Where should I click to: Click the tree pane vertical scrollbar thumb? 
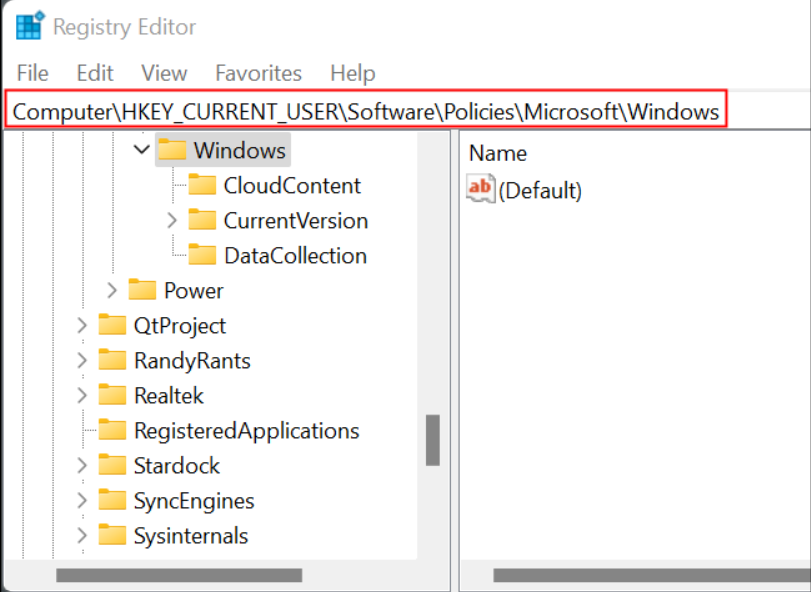(x=433, y=440)
